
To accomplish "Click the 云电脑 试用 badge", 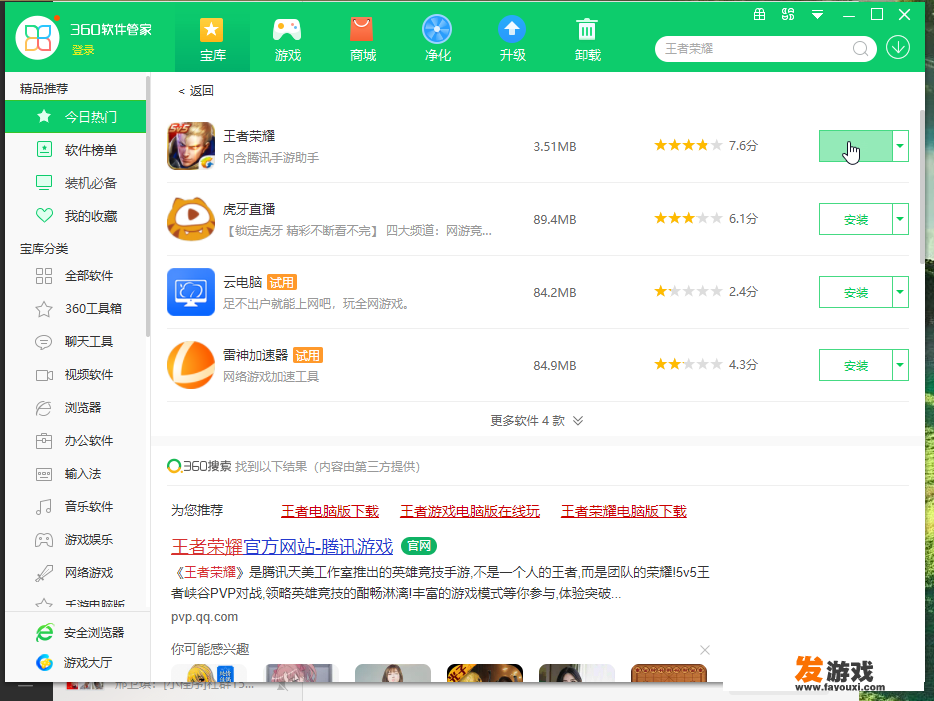I will tap(282, 282).
